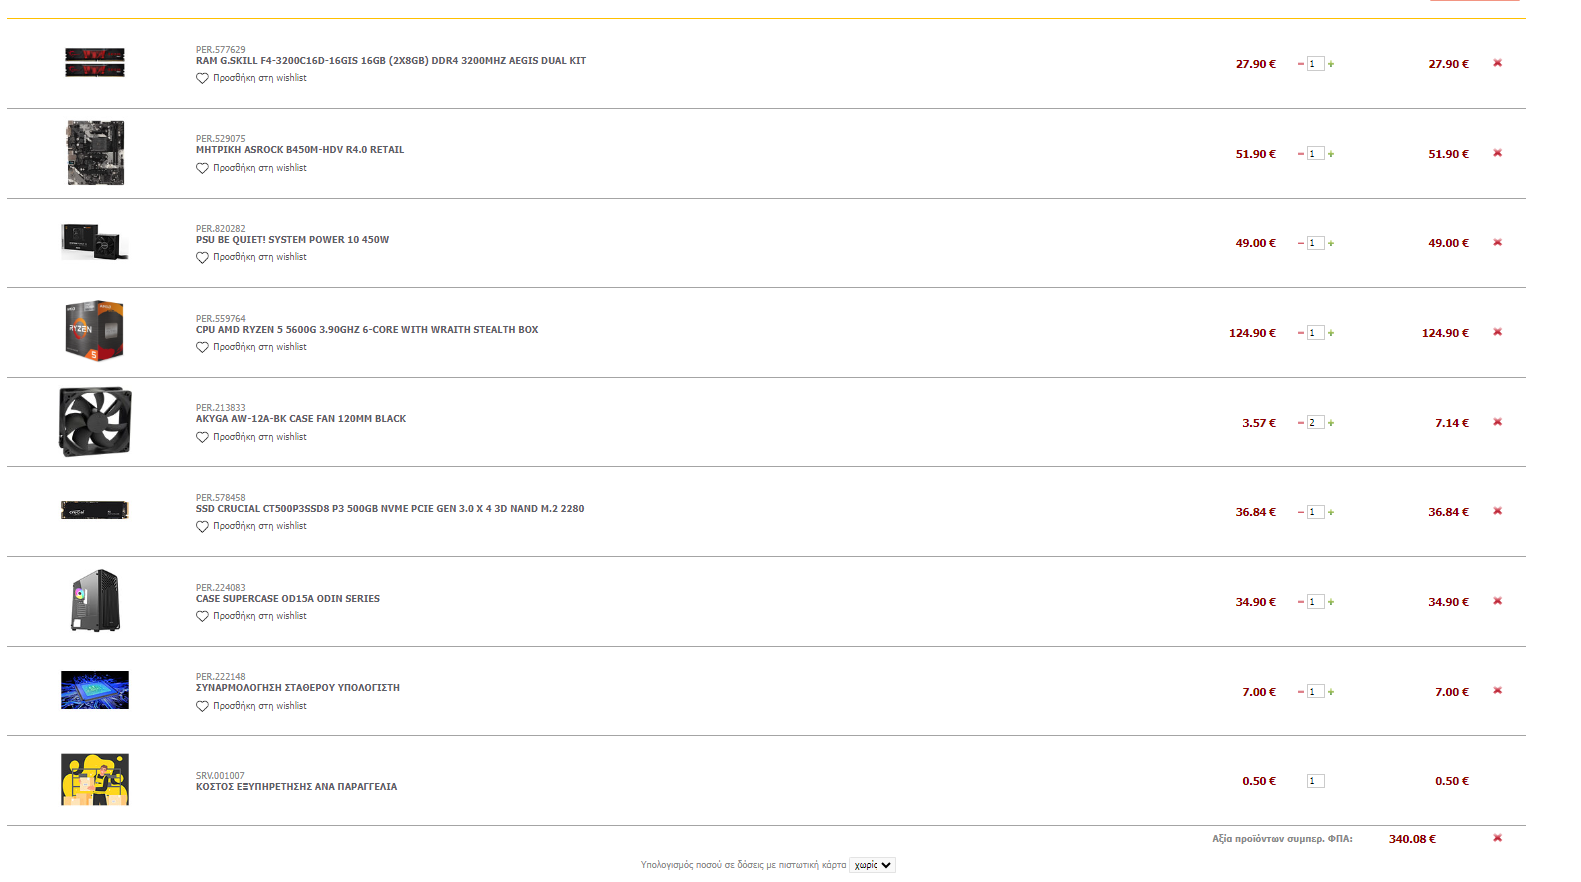
Task: Decrease quantity of Crucial SSD
Action: (1300, 512)
